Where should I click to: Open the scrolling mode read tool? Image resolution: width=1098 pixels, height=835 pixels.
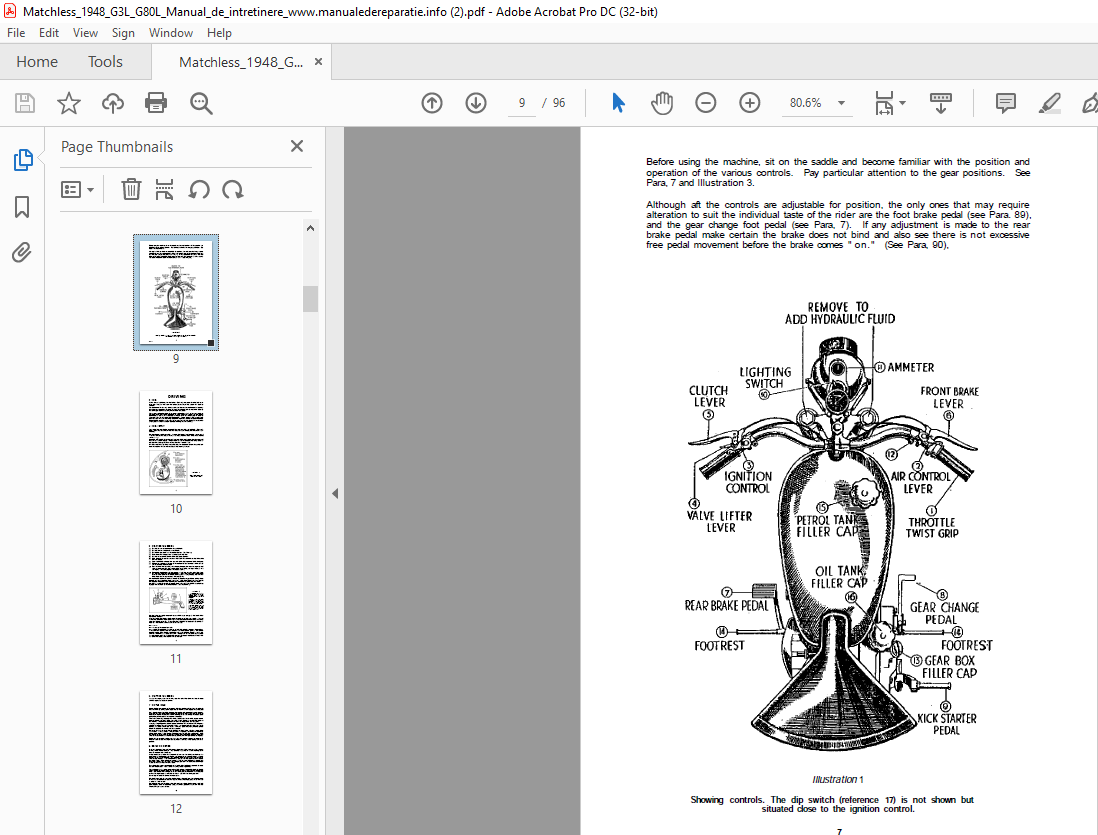click(x=940, y=103)
